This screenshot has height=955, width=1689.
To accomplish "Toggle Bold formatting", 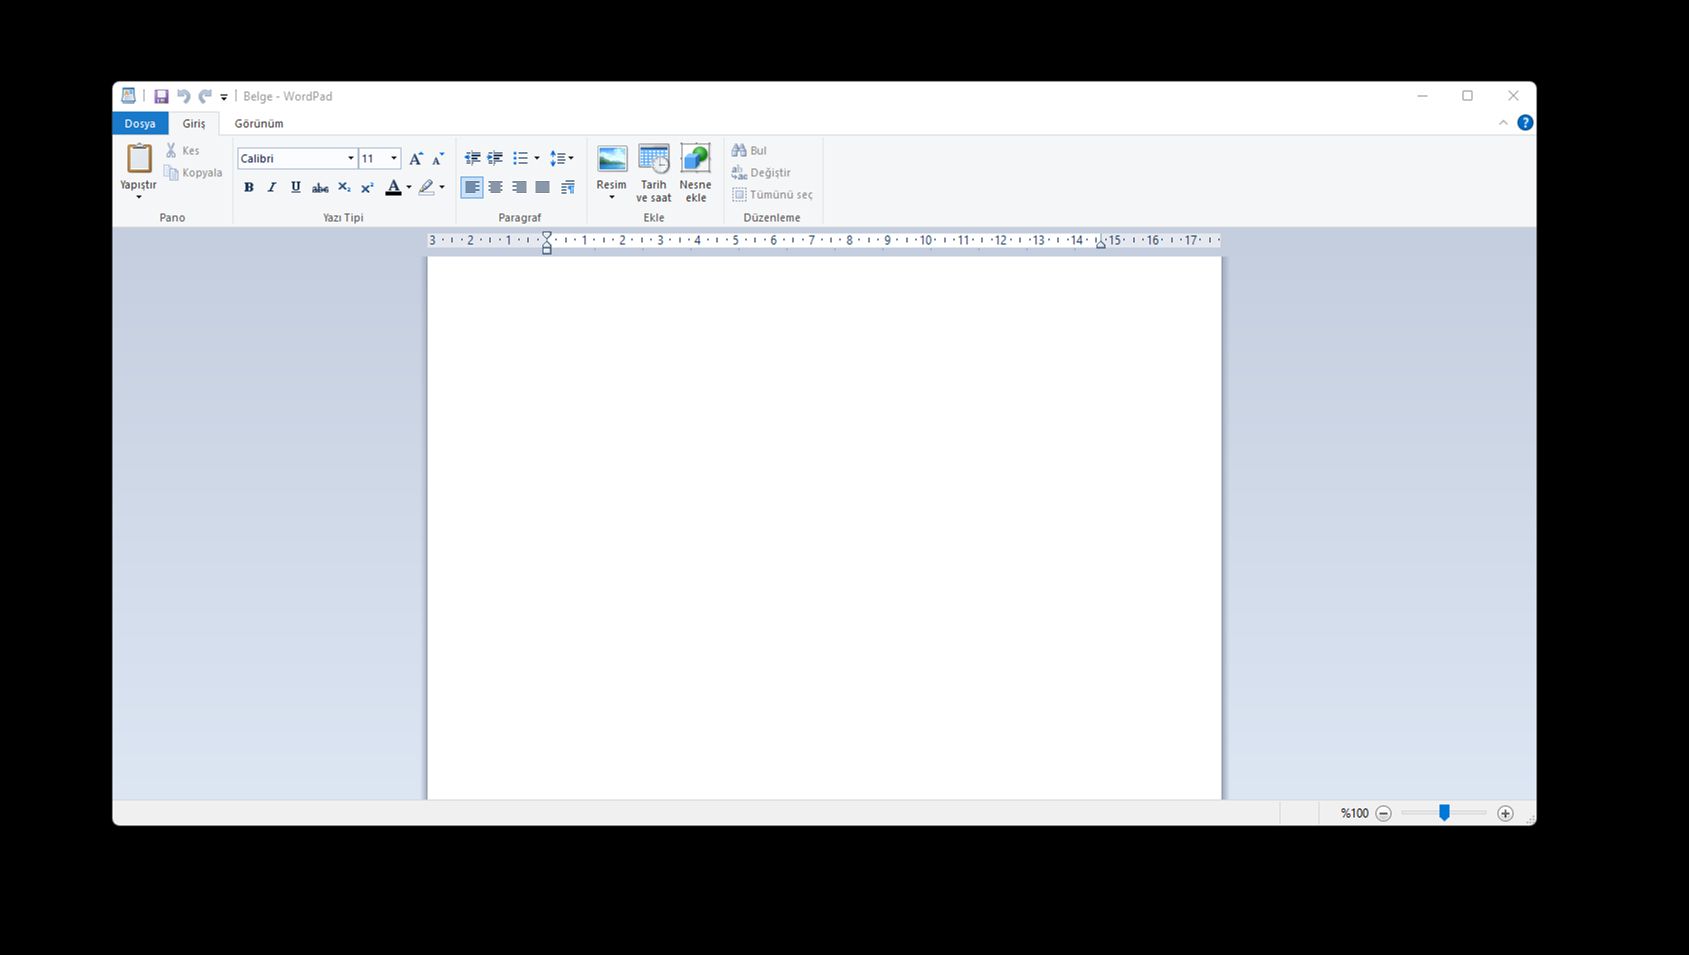I will 249,187.
